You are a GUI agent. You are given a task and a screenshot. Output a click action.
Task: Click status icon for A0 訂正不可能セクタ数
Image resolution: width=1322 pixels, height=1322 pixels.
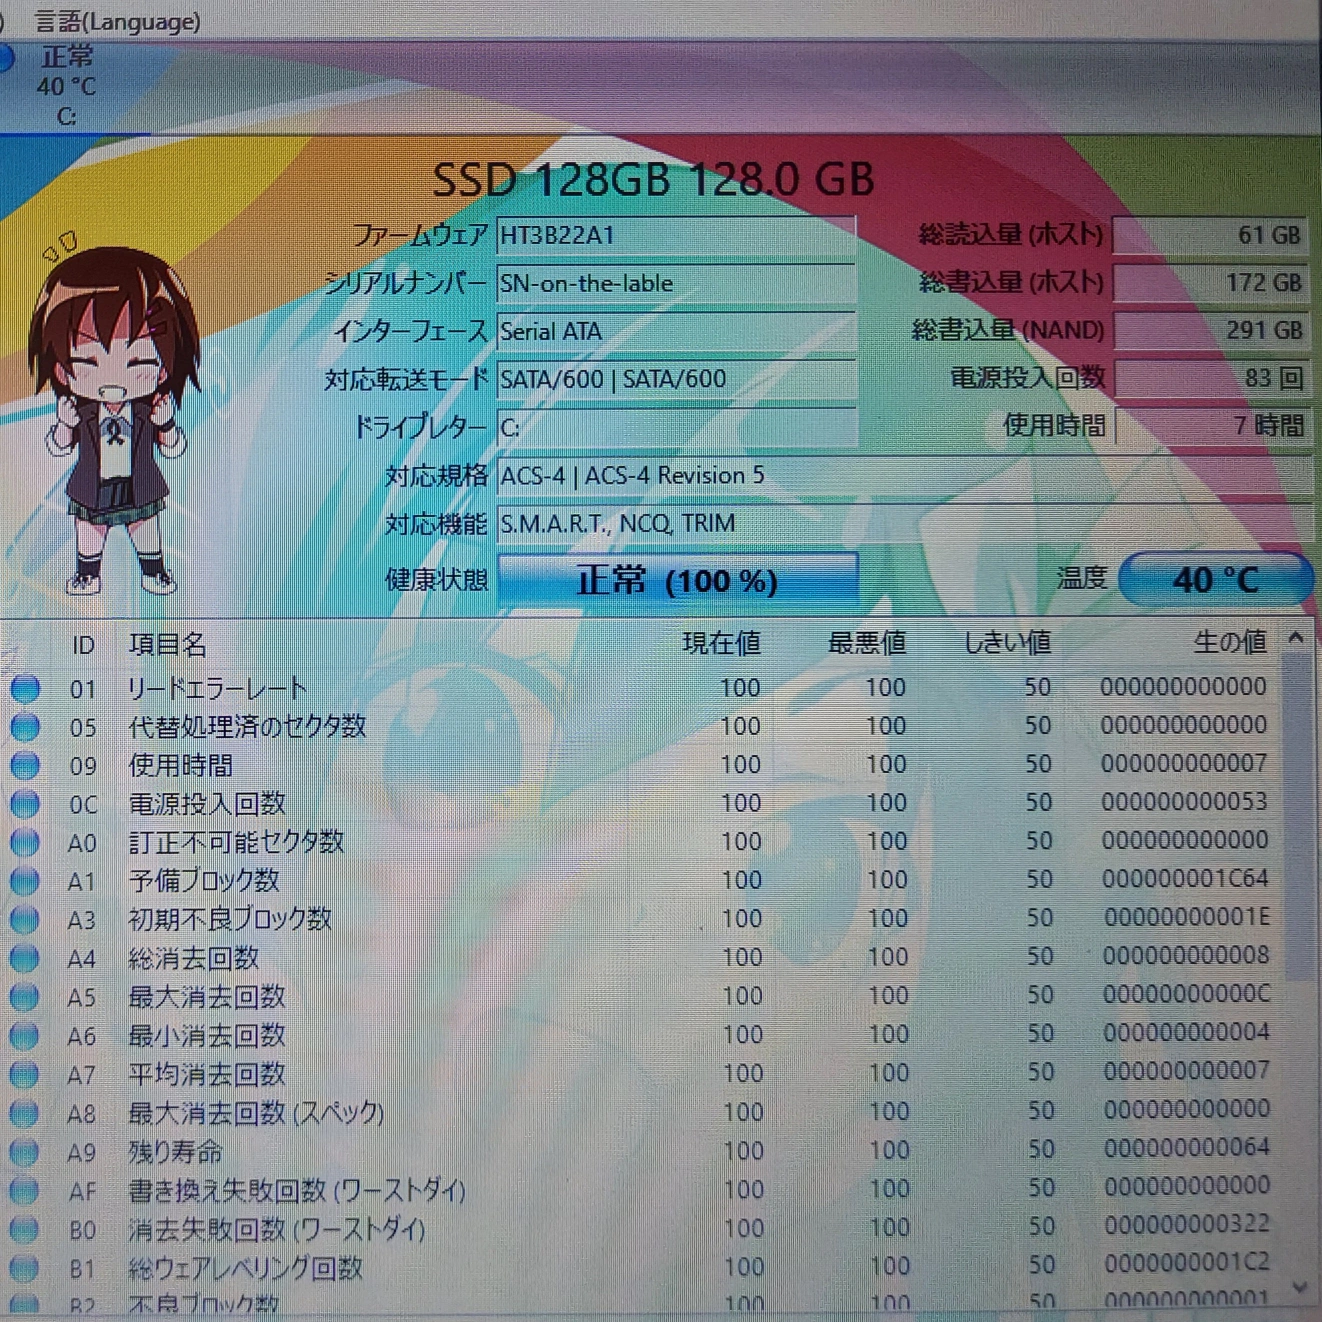point(25,843)
